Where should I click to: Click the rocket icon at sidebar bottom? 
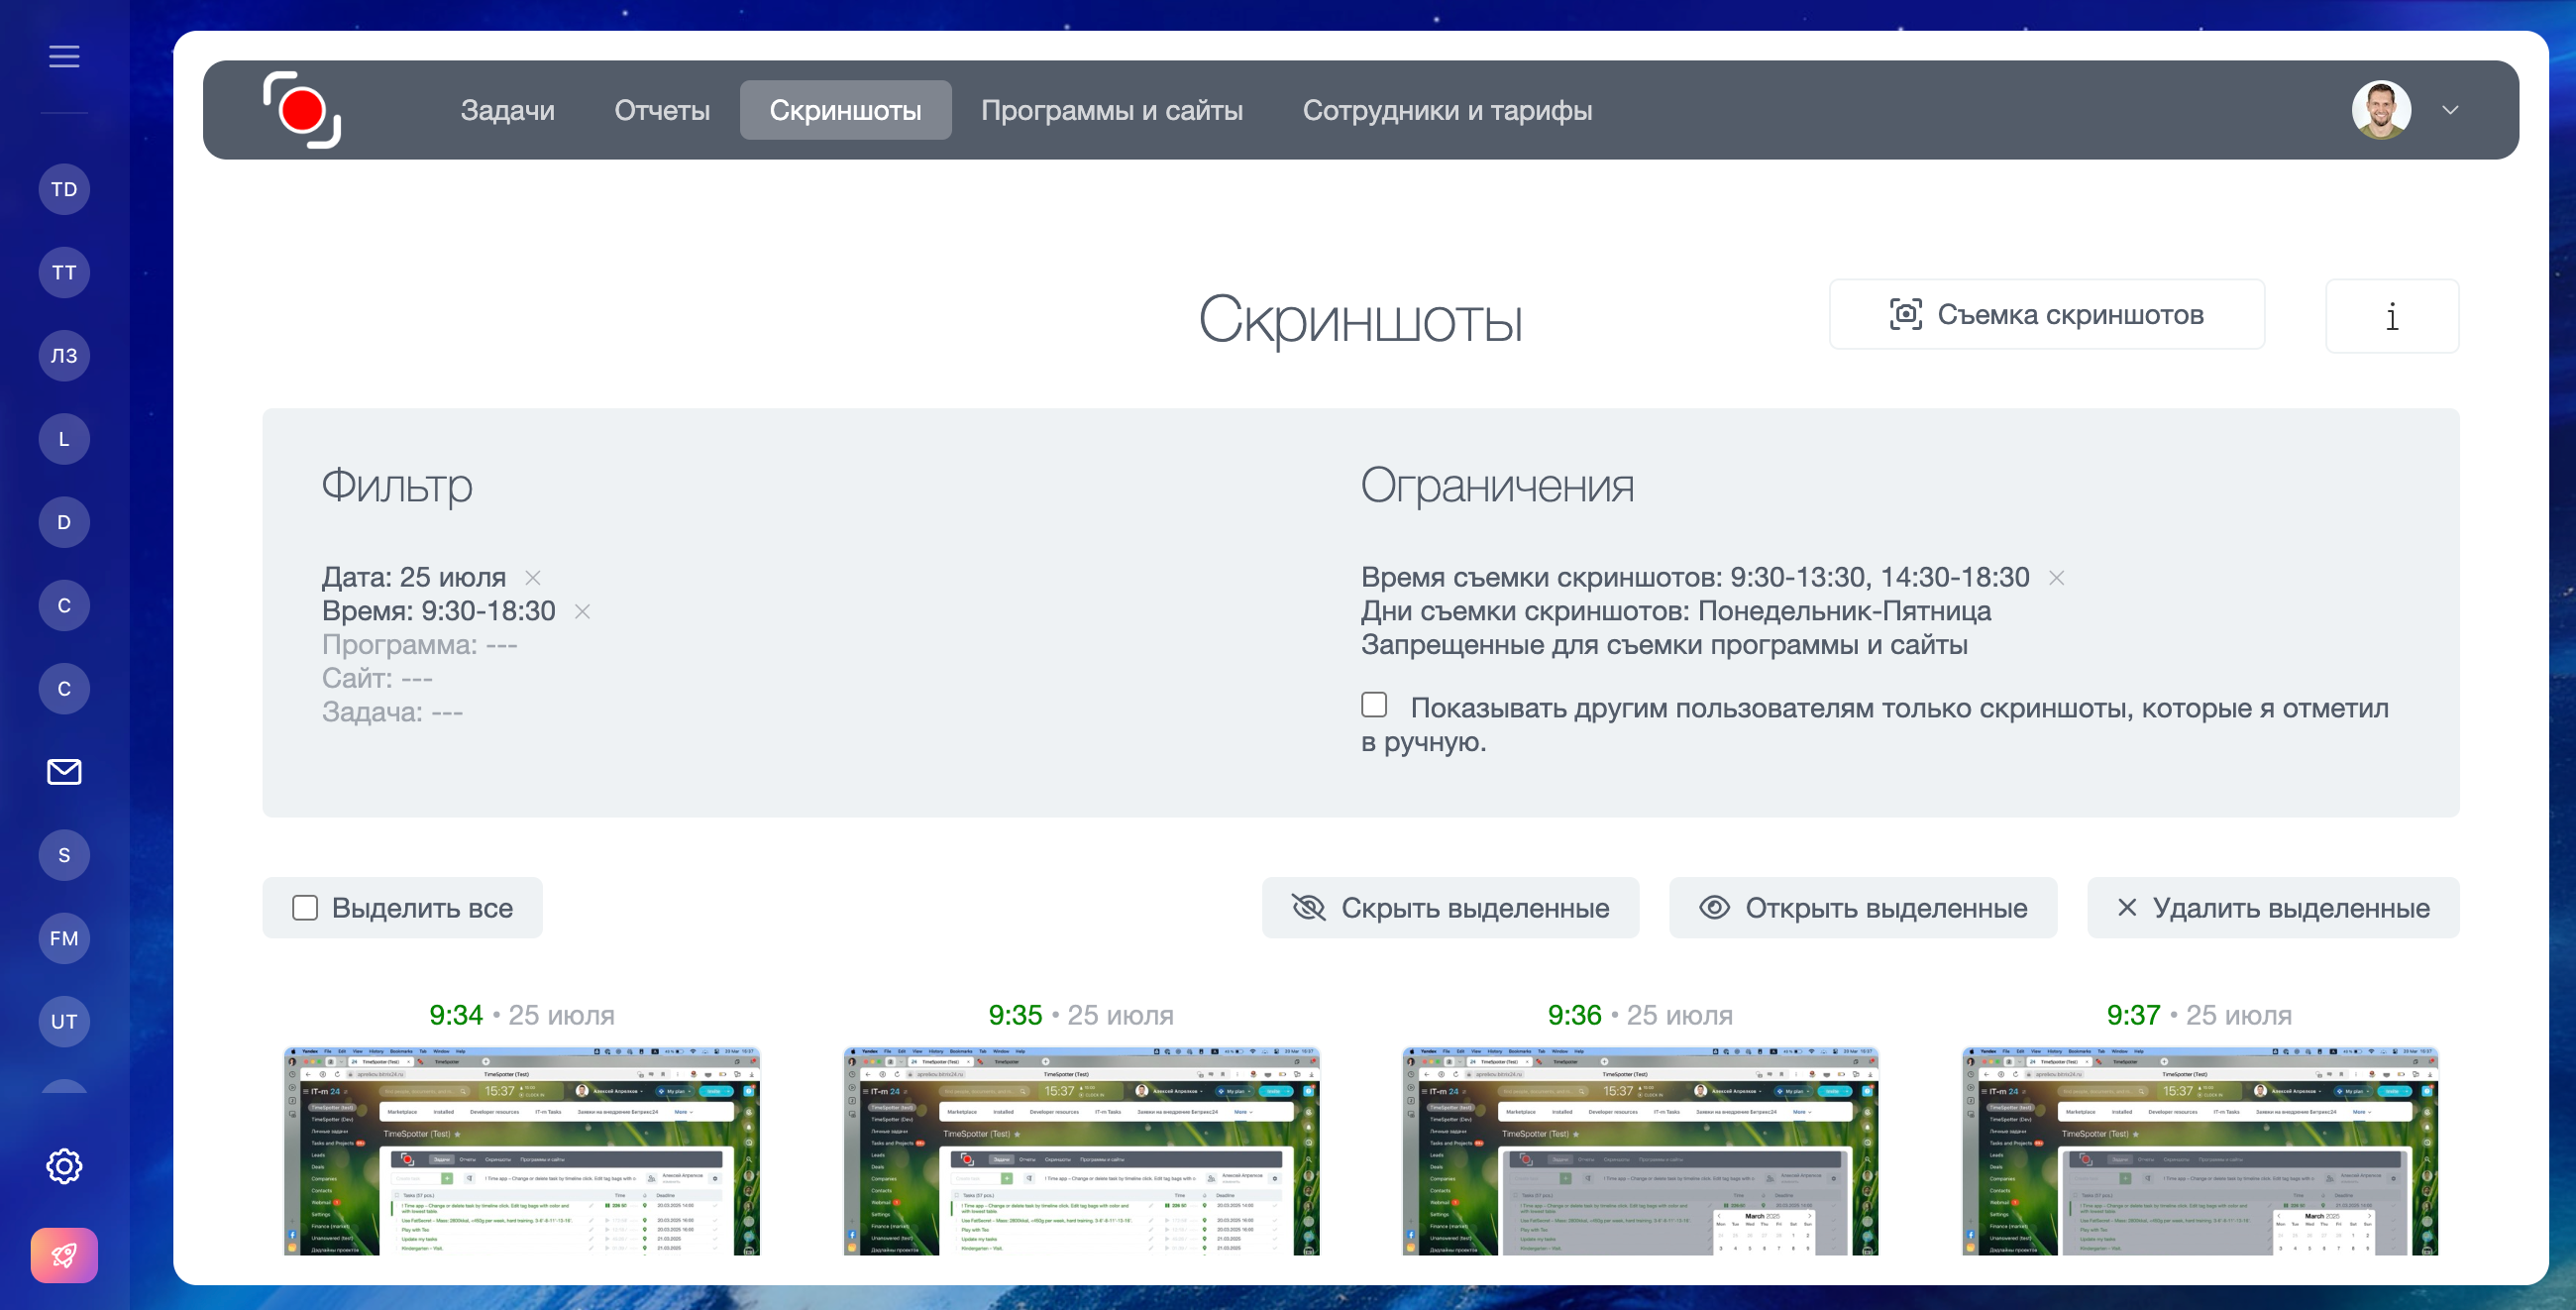pyautogui.click(x=64, y=1255)
